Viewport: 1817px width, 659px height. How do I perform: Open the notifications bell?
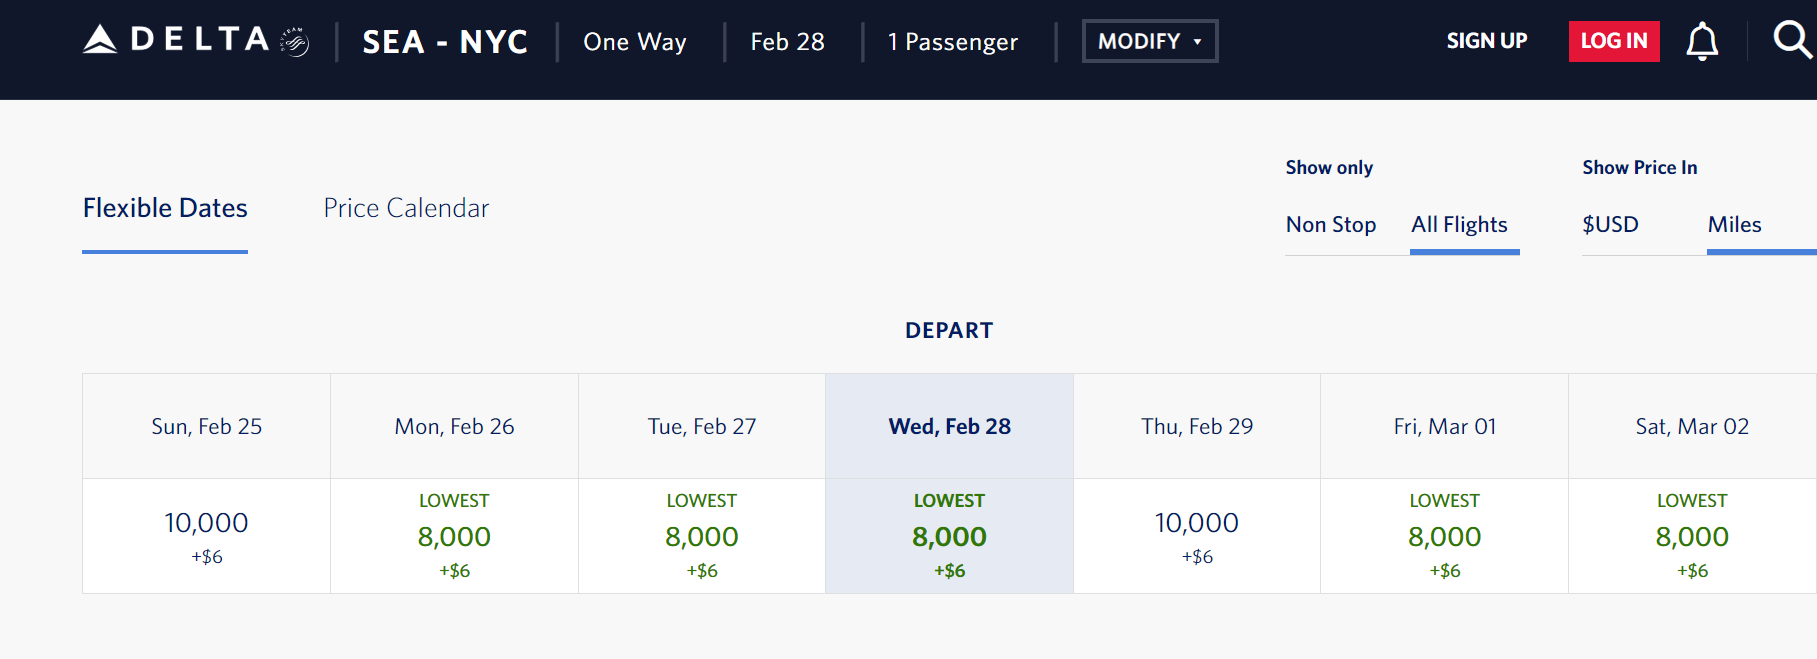click(x=1702, y=41)
